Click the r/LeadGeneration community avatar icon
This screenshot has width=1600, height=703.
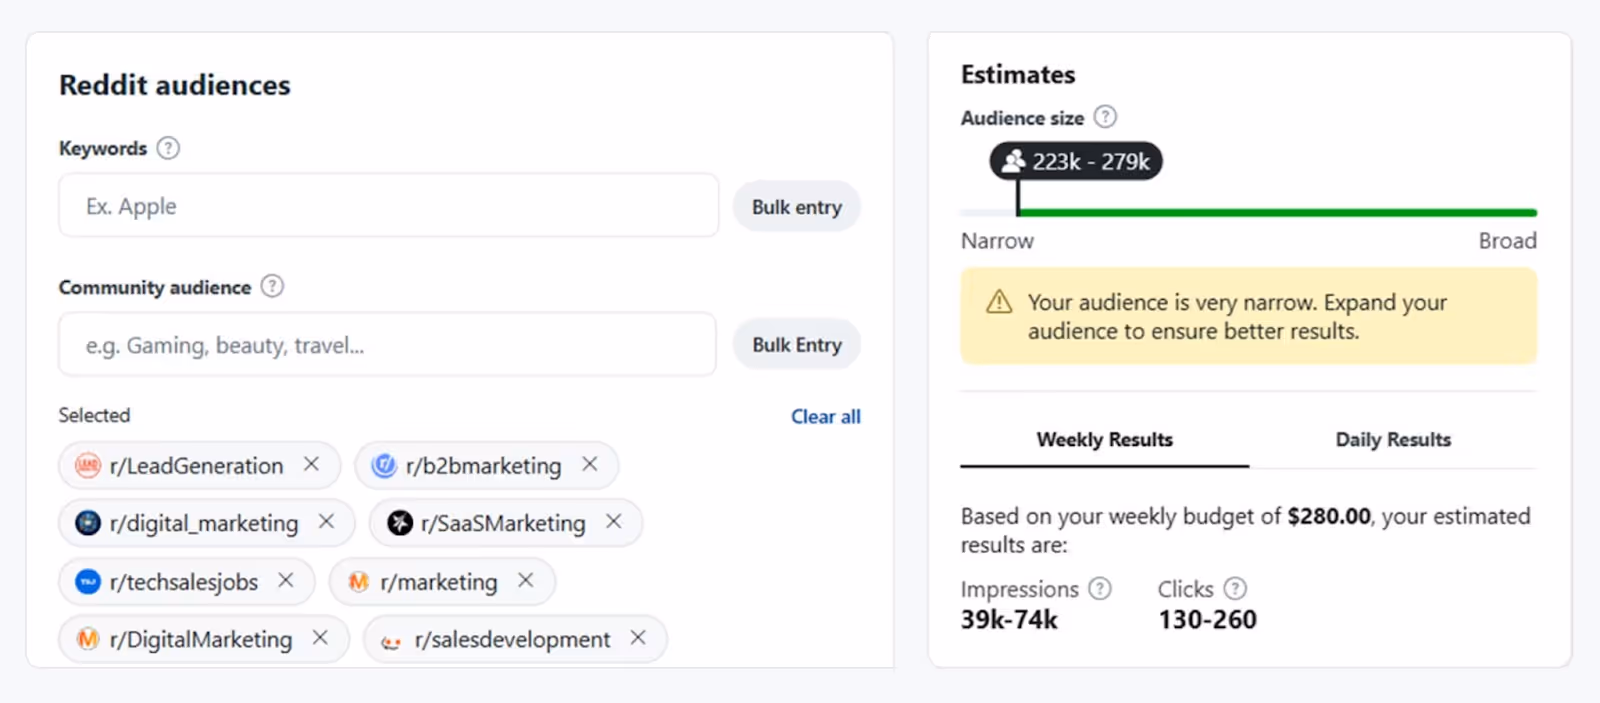pos(88,465)
